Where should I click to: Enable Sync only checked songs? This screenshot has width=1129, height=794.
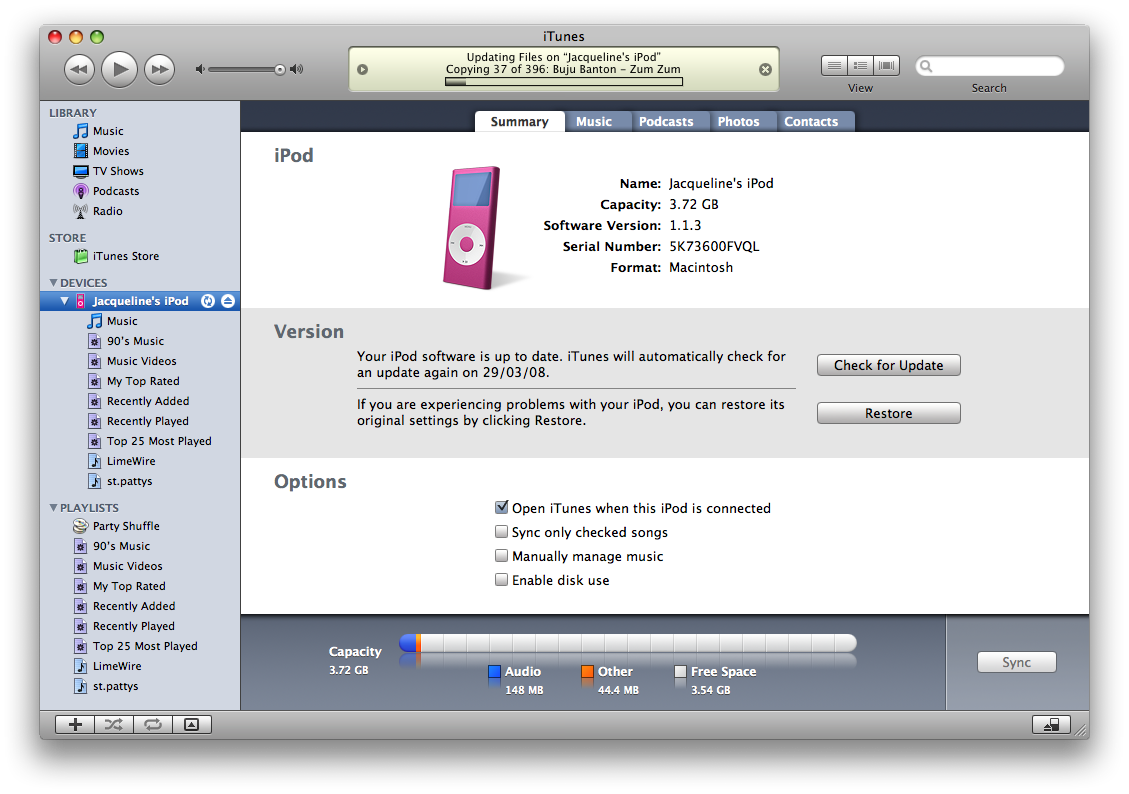coord(502,532)
